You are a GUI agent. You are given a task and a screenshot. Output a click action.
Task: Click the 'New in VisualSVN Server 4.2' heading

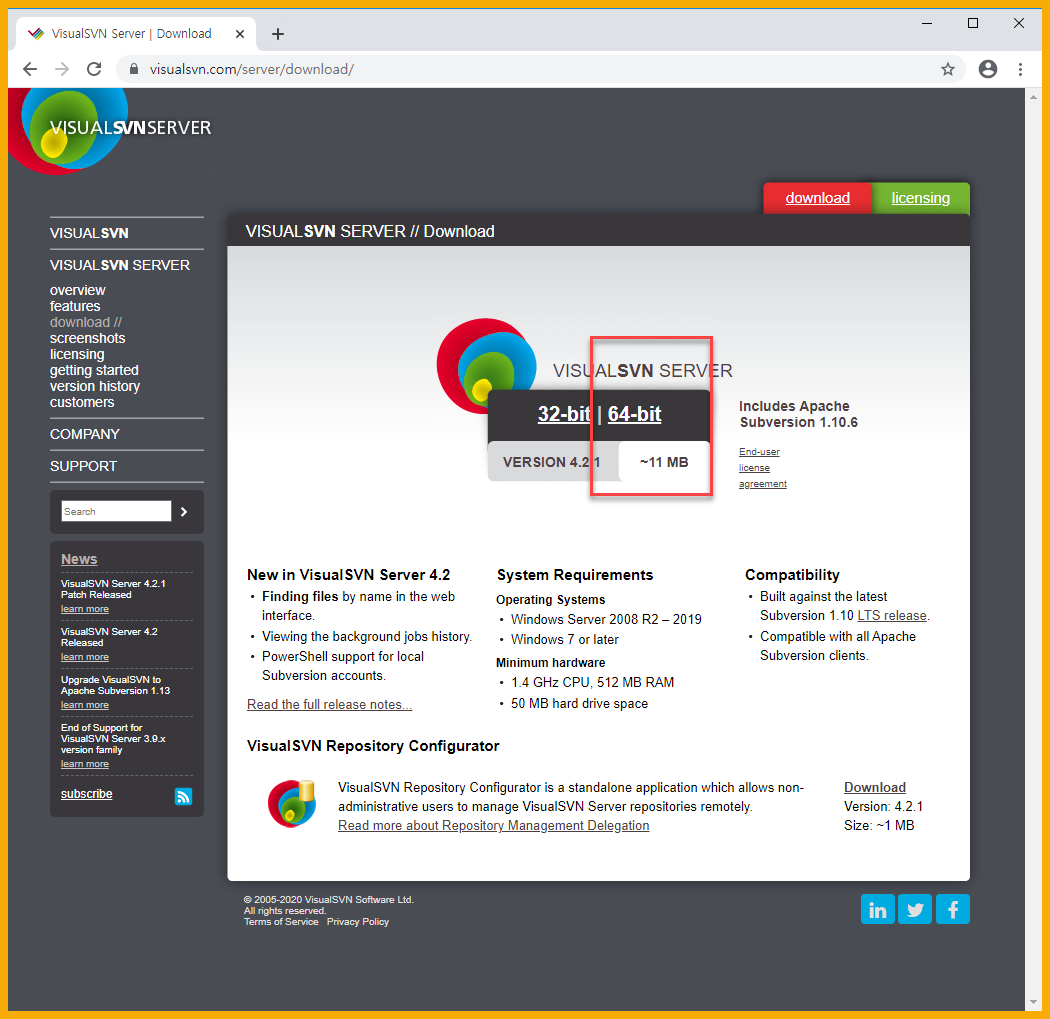point(348,574)
